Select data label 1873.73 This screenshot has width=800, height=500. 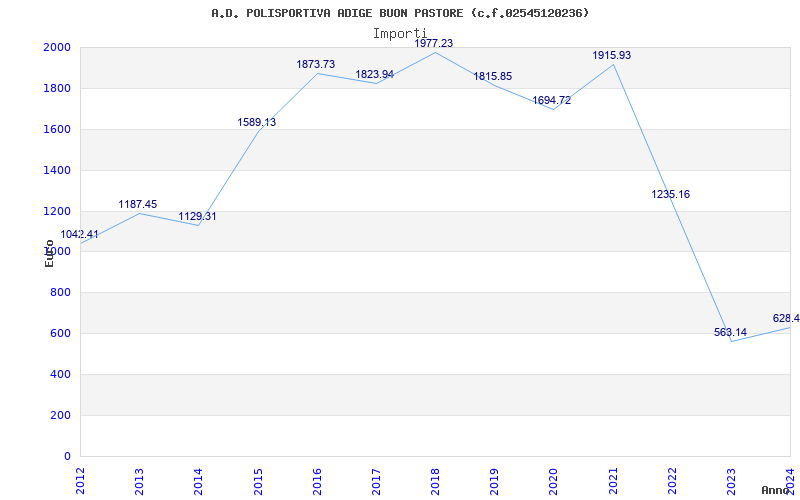[x=316, y=64]
